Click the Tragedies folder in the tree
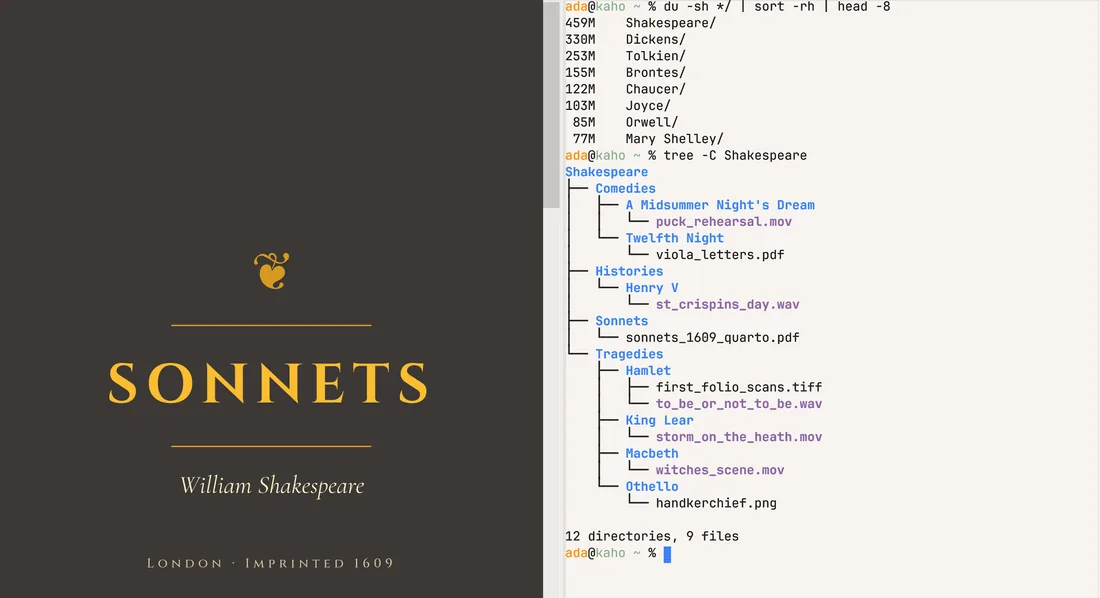The image size is (1100, 598). (629, 354)
